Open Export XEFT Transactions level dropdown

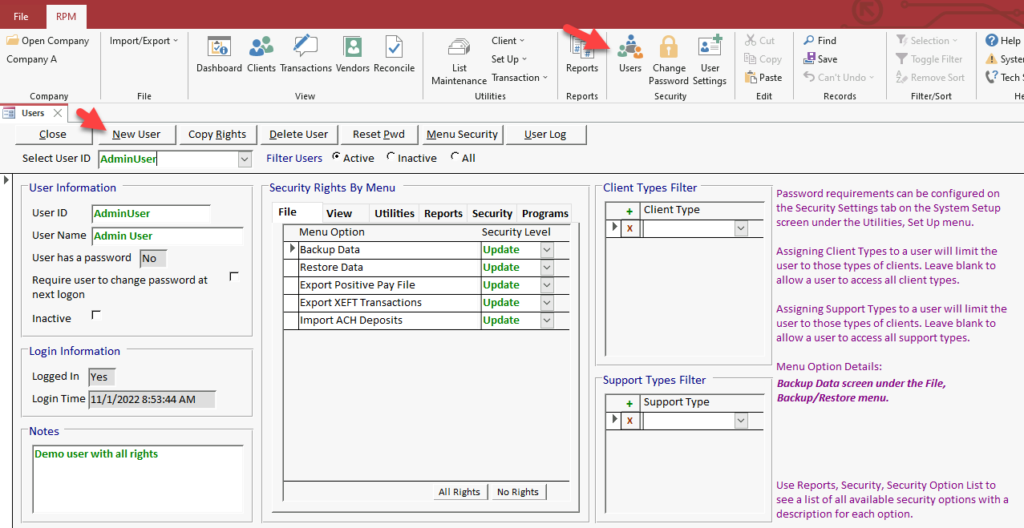pyautogui.click(x=547, y=303)
